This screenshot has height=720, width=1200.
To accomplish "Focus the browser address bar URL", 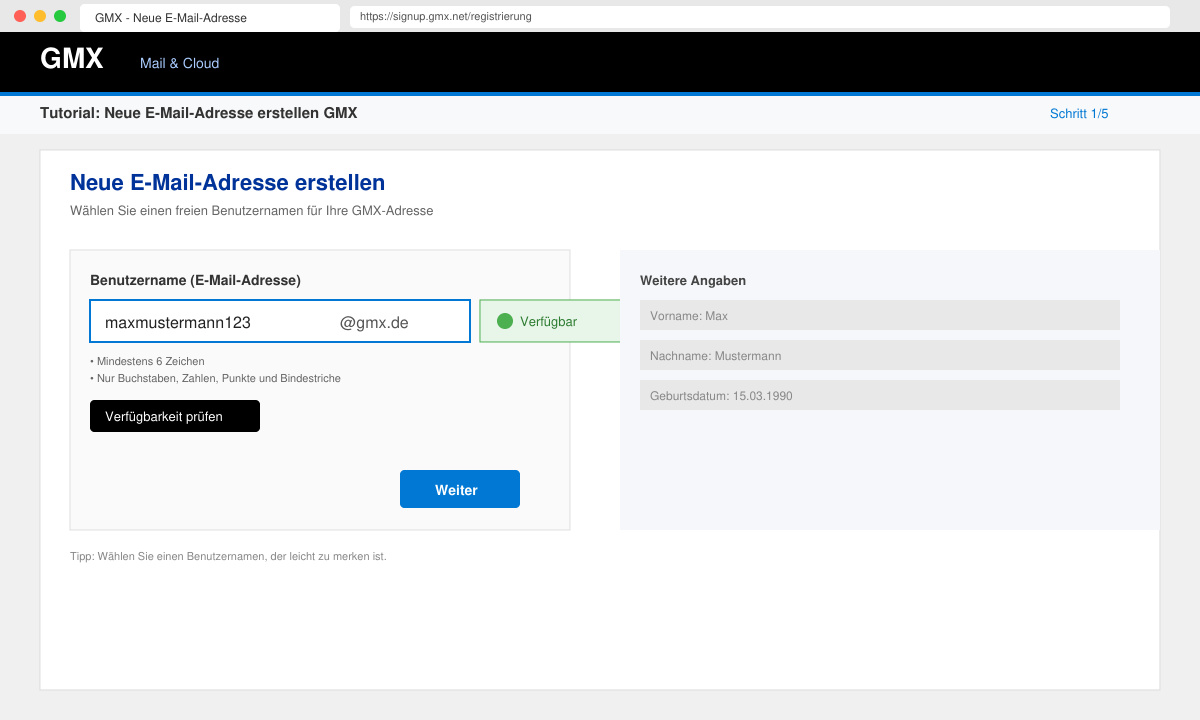I will click(x=760, y=17).
